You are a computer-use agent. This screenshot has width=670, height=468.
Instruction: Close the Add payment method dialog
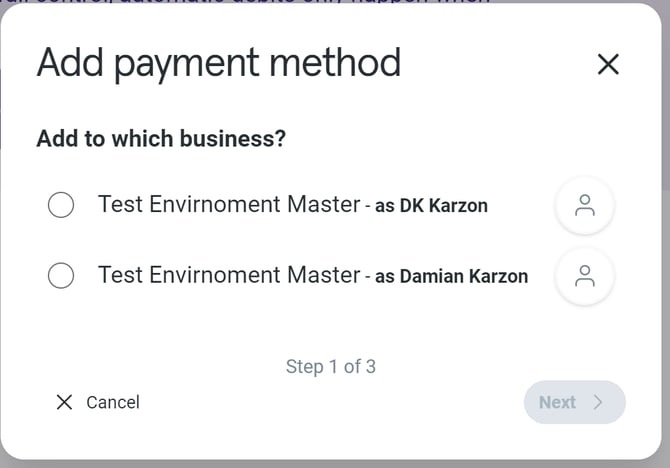click(x=608, y=64)
